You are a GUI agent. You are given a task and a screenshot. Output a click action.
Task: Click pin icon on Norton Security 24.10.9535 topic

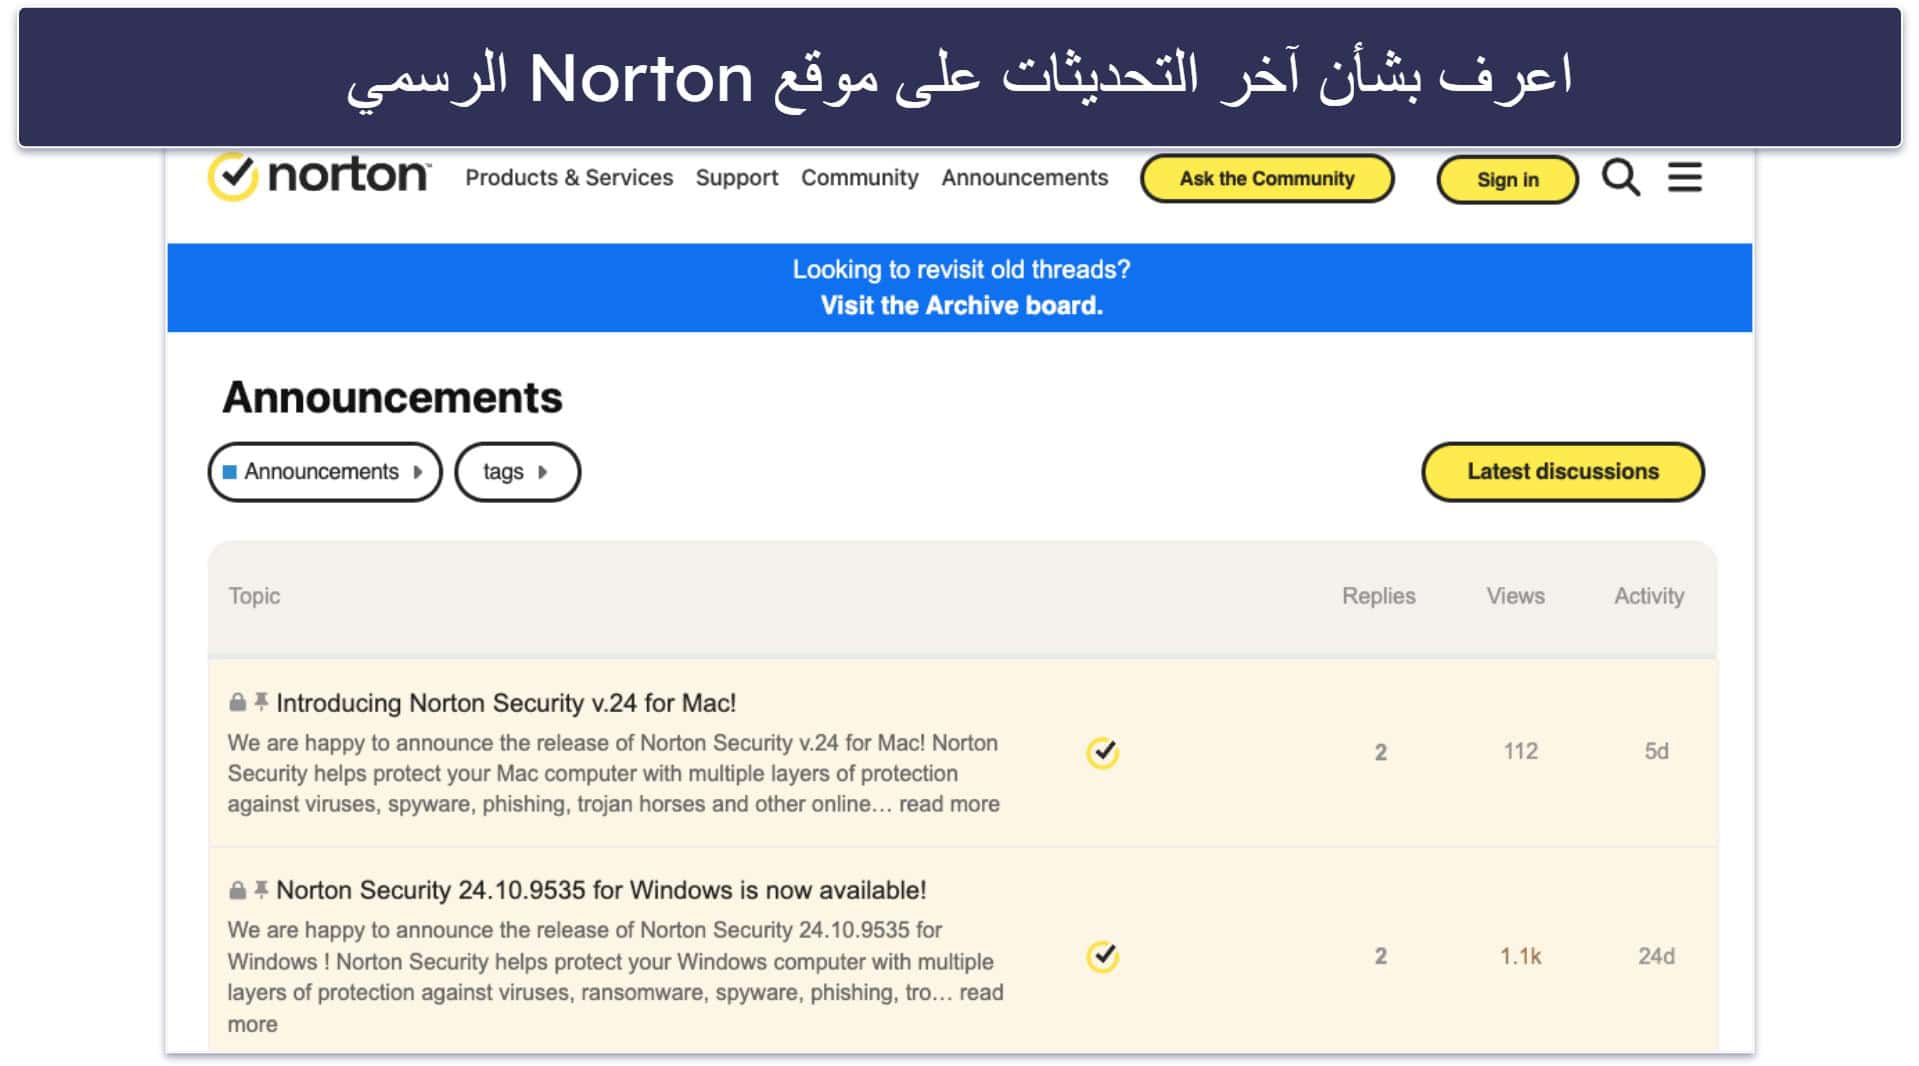click(261, 890)
